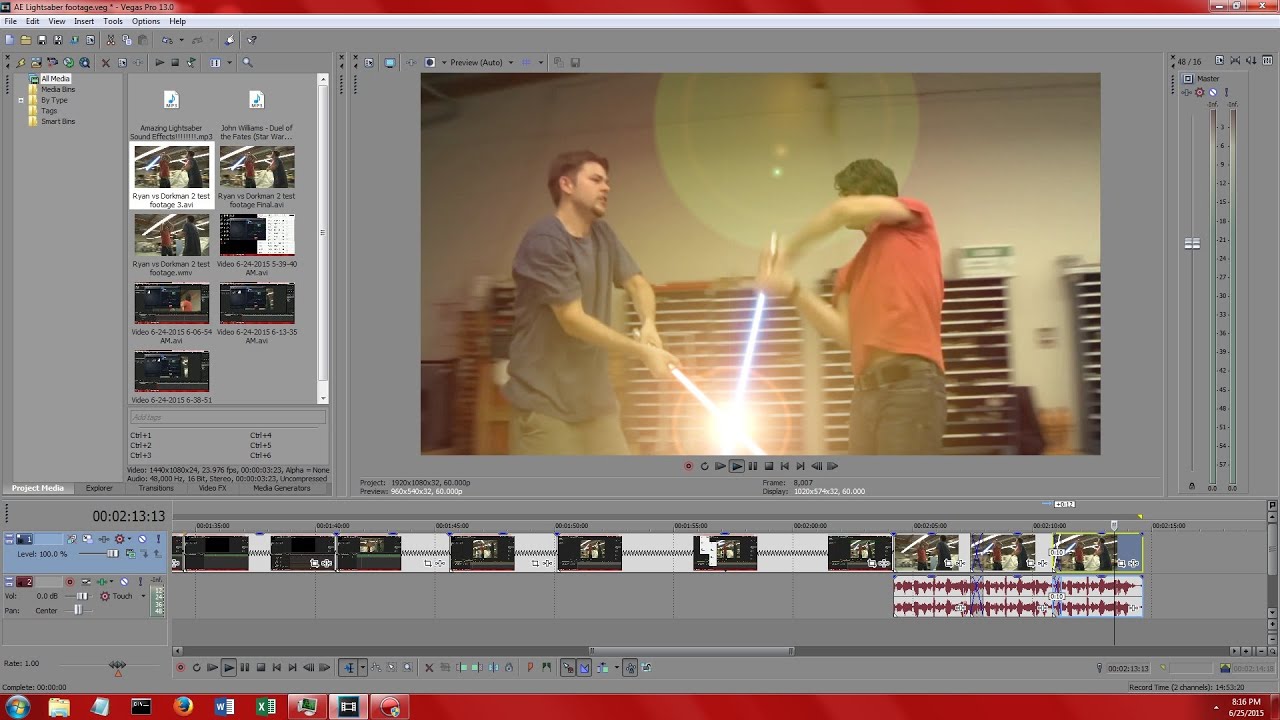Click the Delete X in the bottom edit toolbar
The image size is (1280, 720).
(429, 667)
